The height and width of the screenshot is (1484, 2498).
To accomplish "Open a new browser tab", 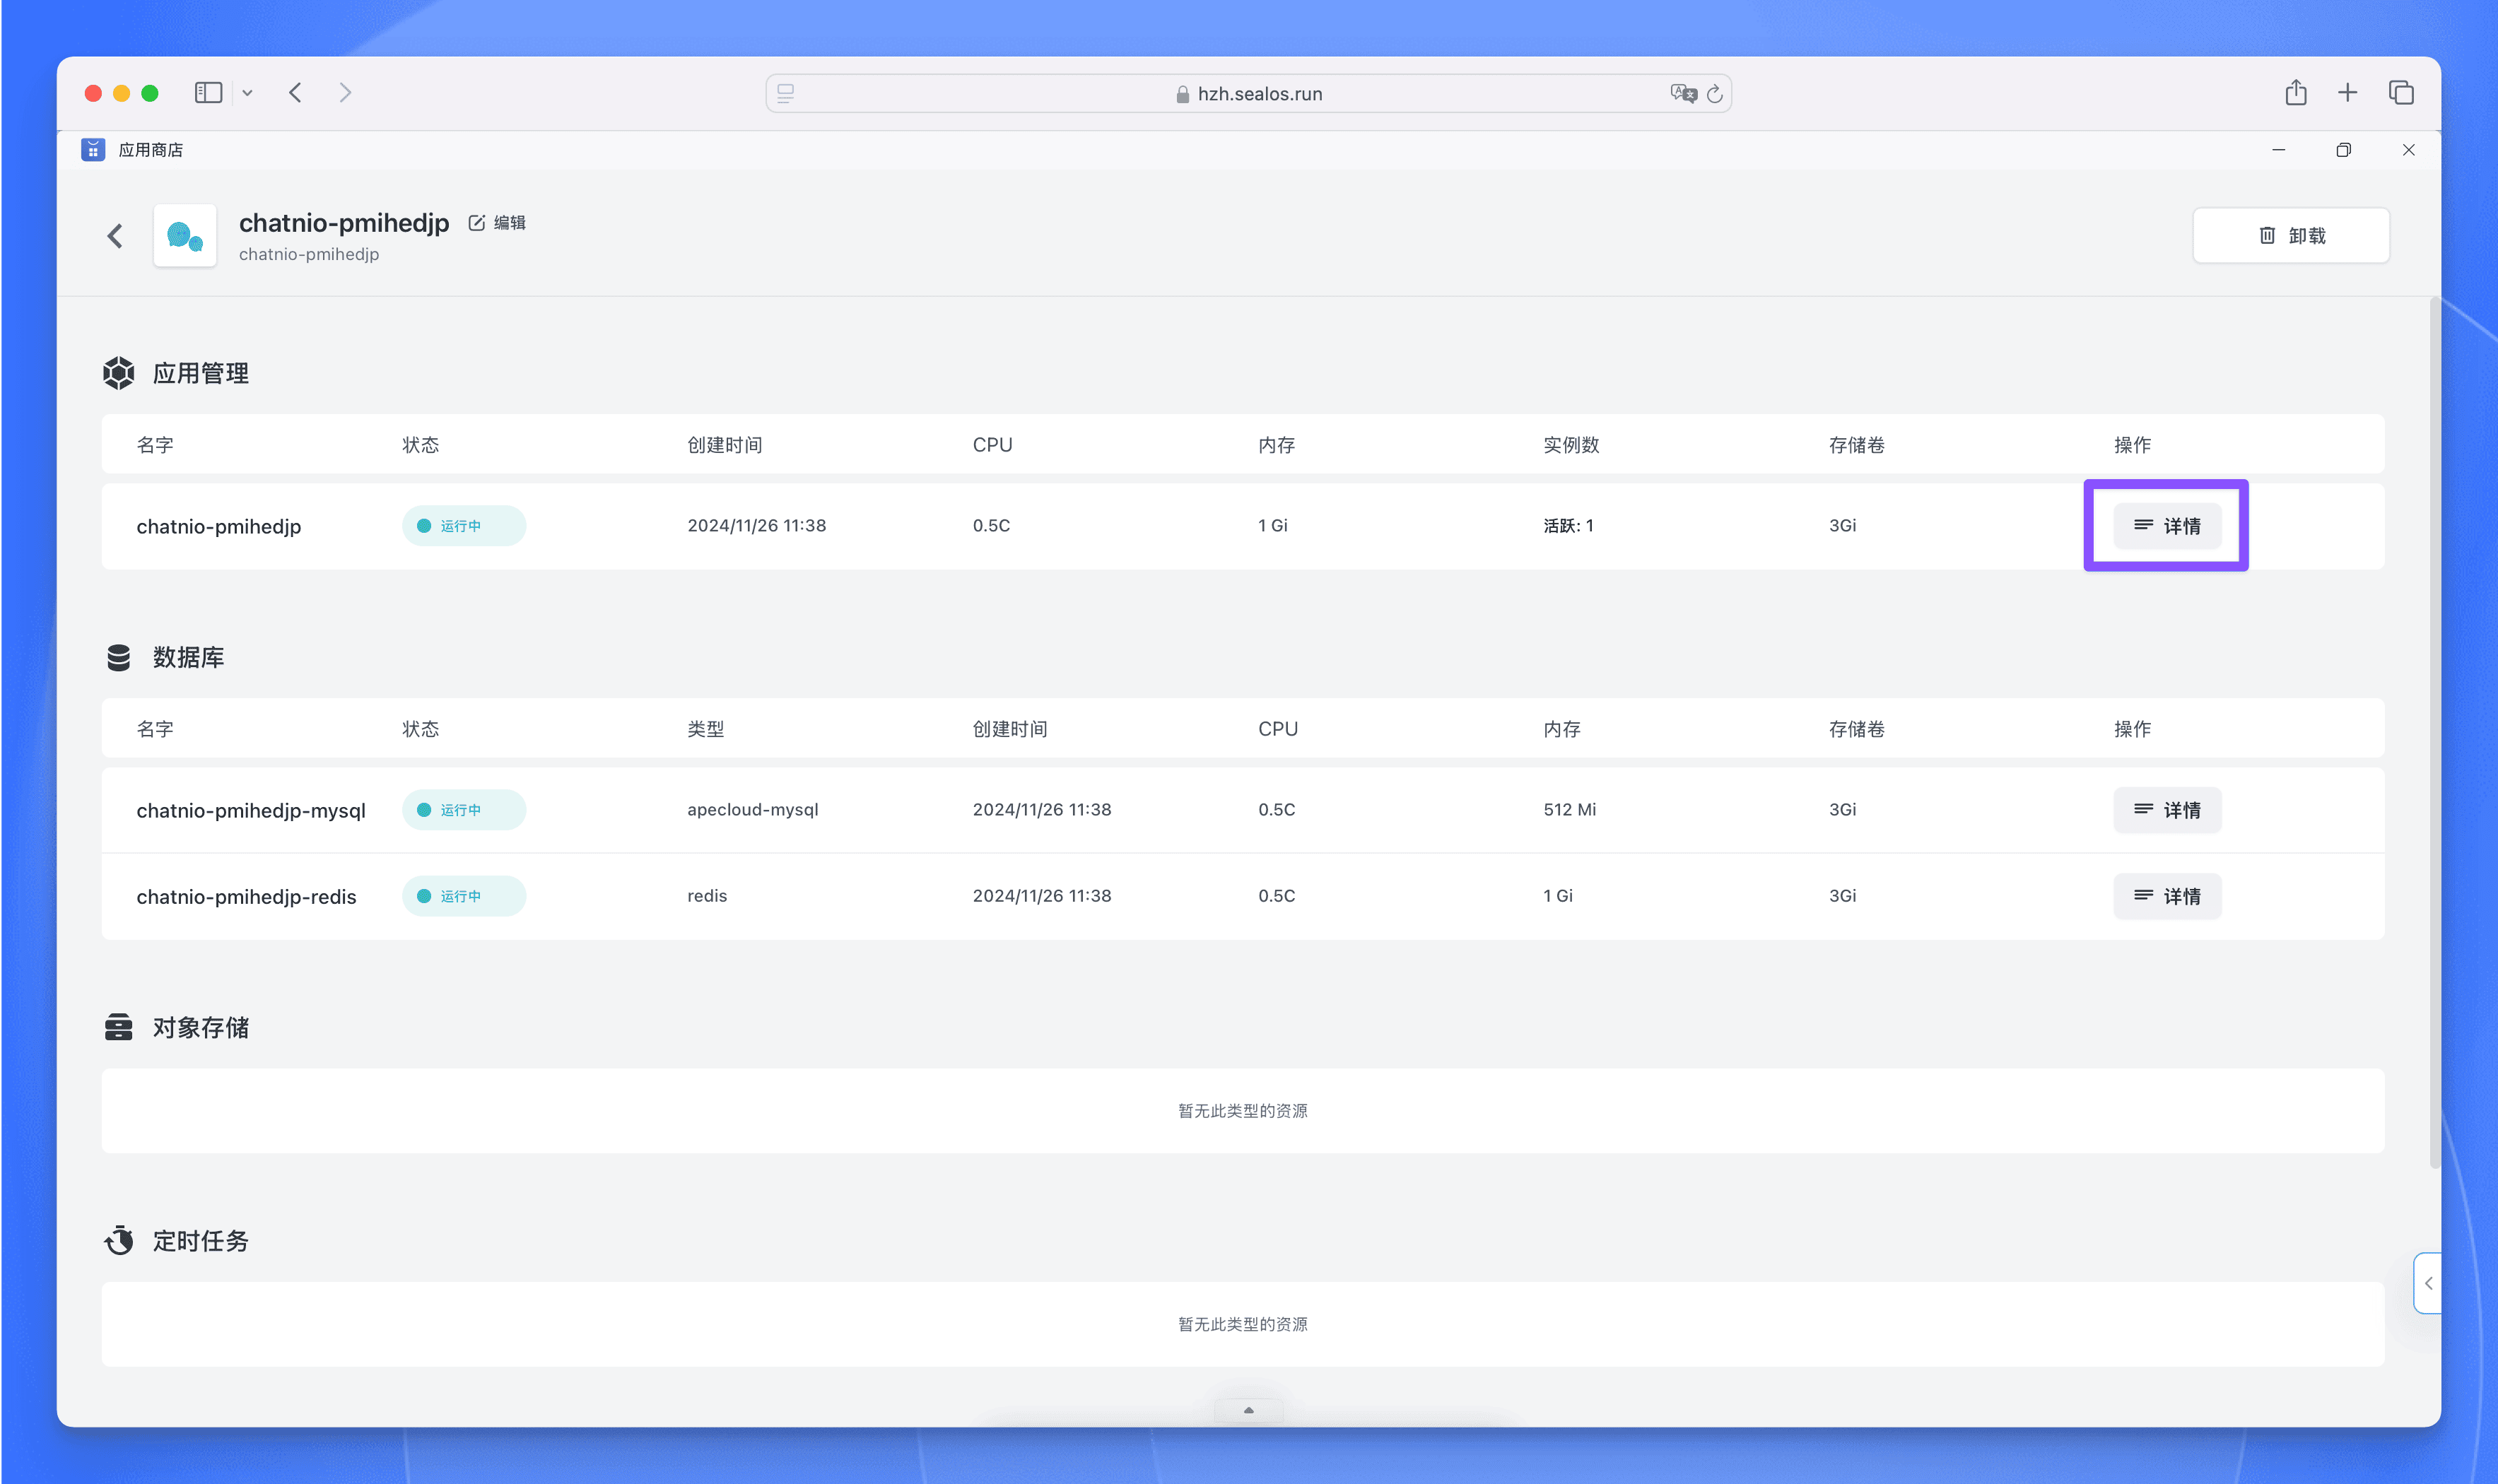I will pos(2347,92).
